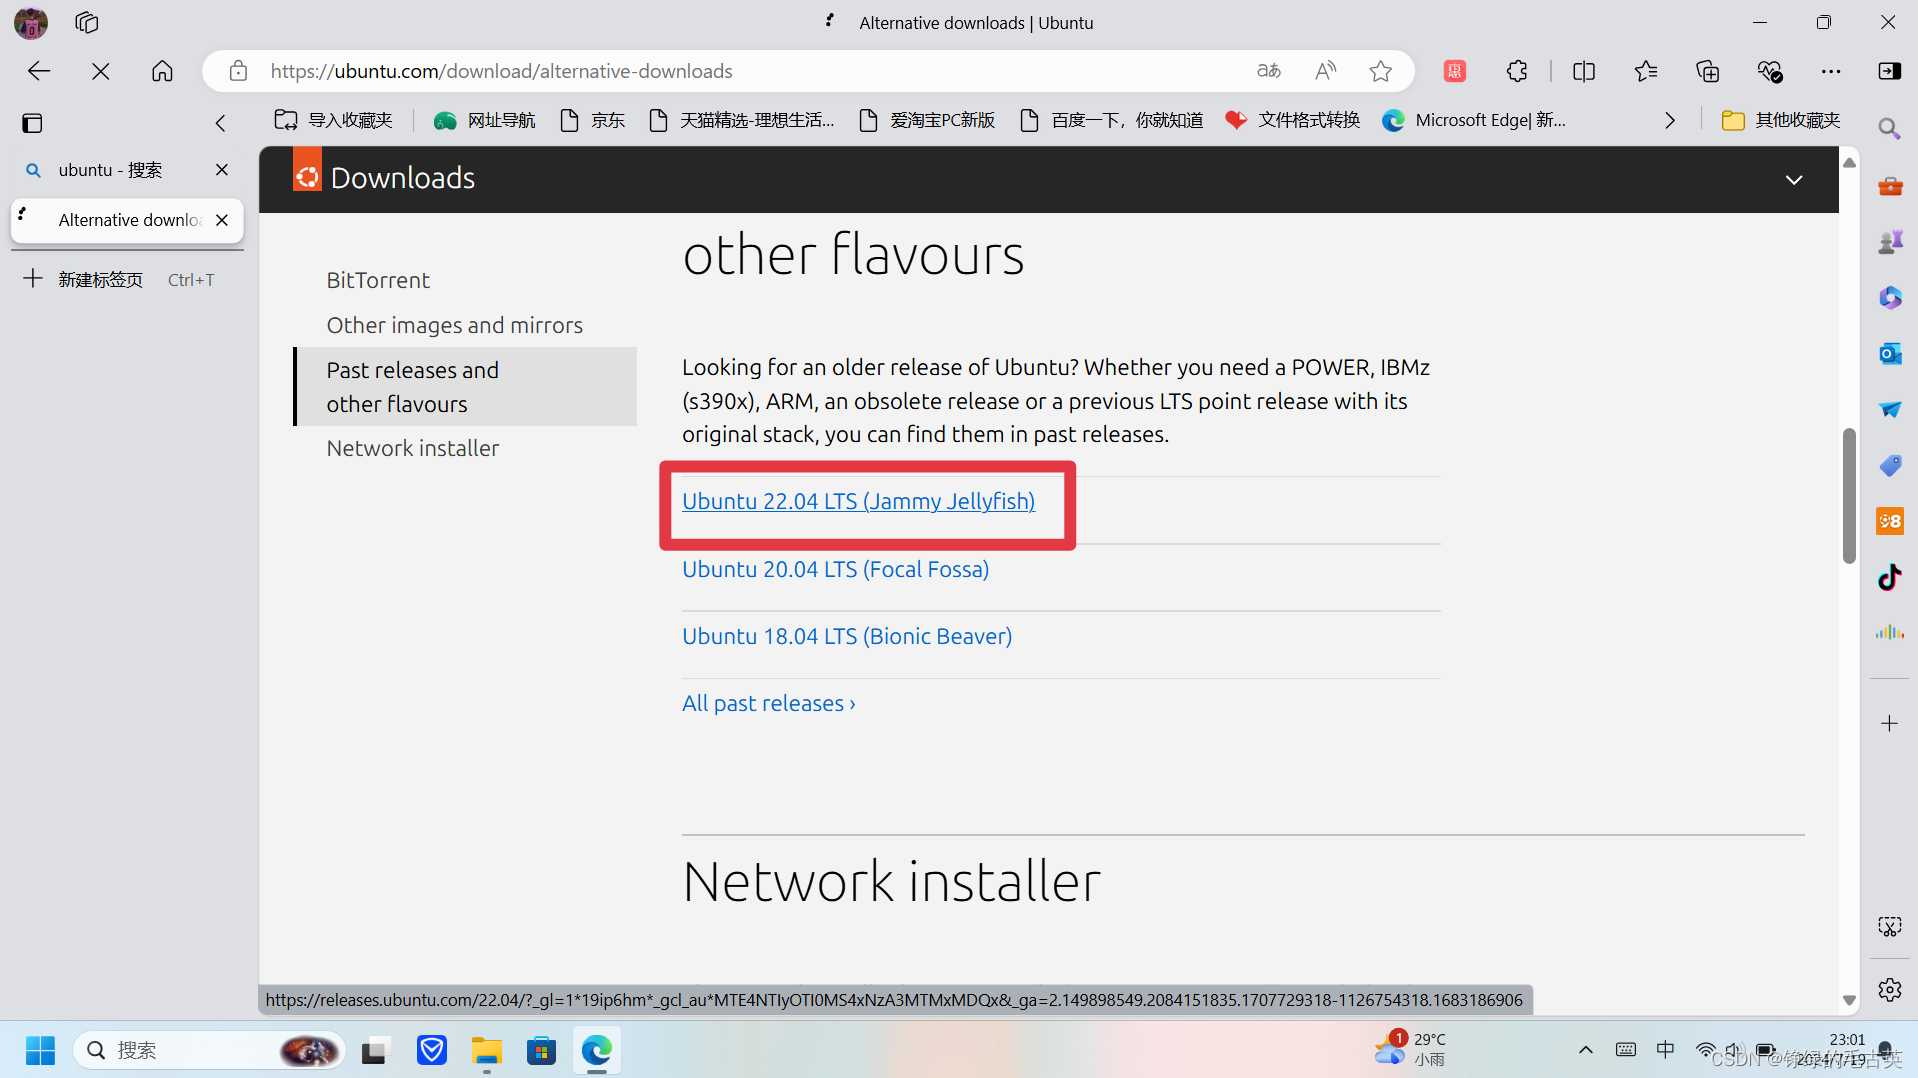The image size is (1918, 1078).
Task: Open TikTok in the sidebar
Action: pyautogui.click(x=1890, y=577)
